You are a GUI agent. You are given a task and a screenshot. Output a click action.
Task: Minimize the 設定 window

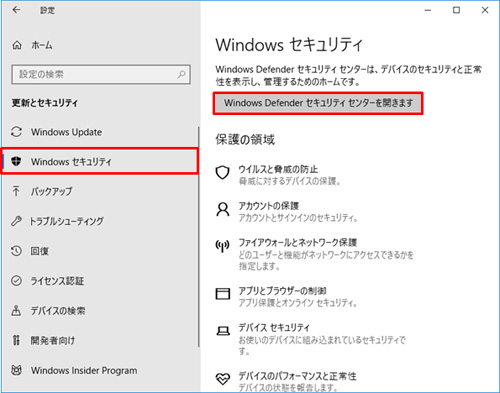(x=428, y=10)
